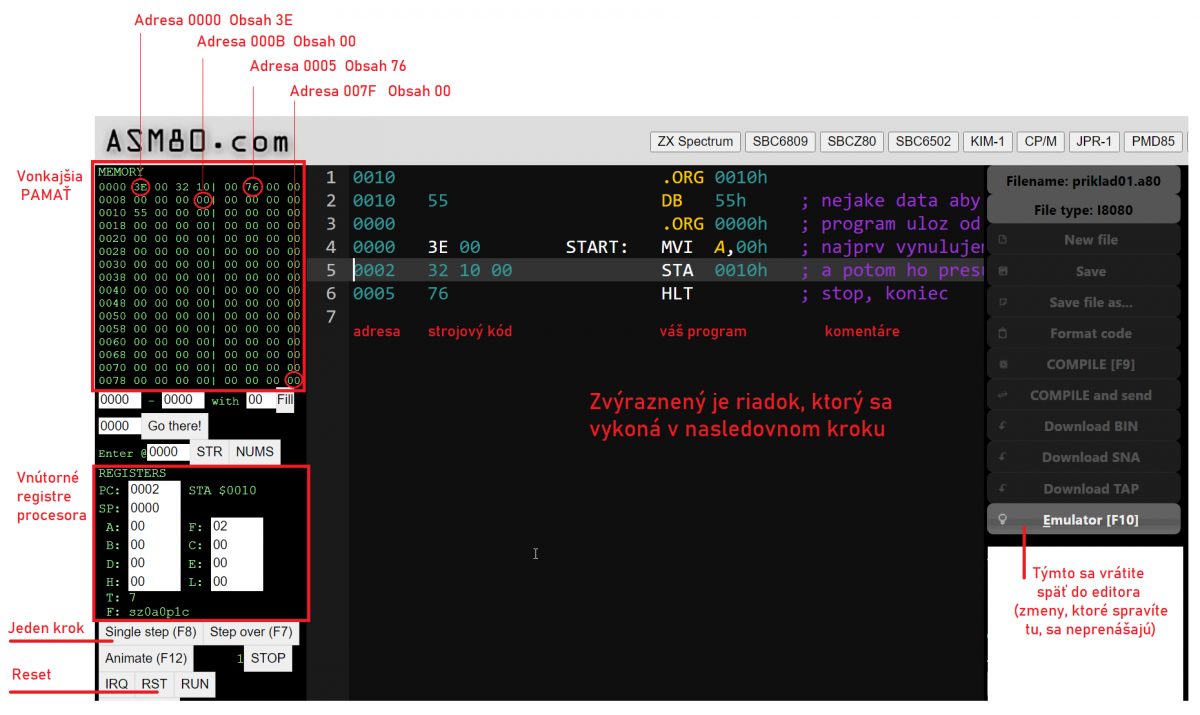
Task: Select the KIM-1 platform button
Action: pos(989,141)
